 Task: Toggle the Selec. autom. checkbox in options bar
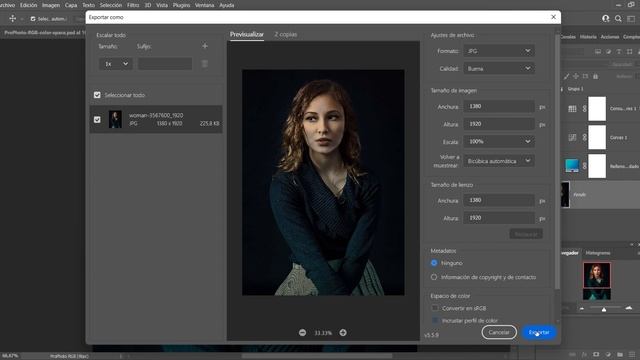pyautogui.click(x=33, y=19)
